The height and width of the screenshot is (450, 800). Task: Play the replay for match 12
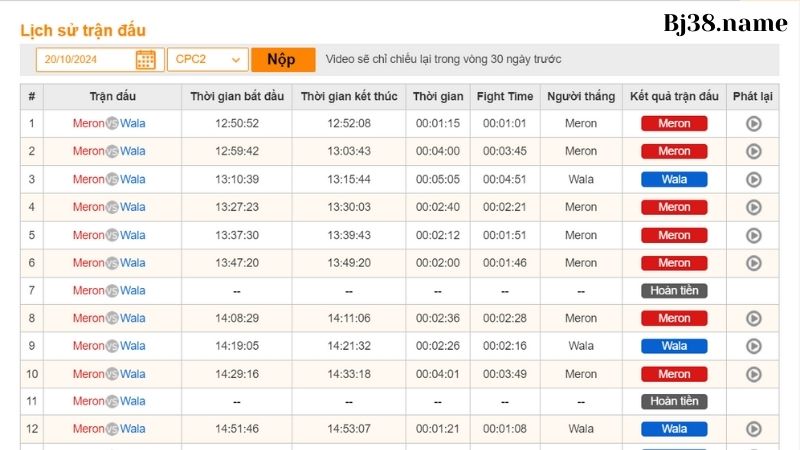(754, 429)
